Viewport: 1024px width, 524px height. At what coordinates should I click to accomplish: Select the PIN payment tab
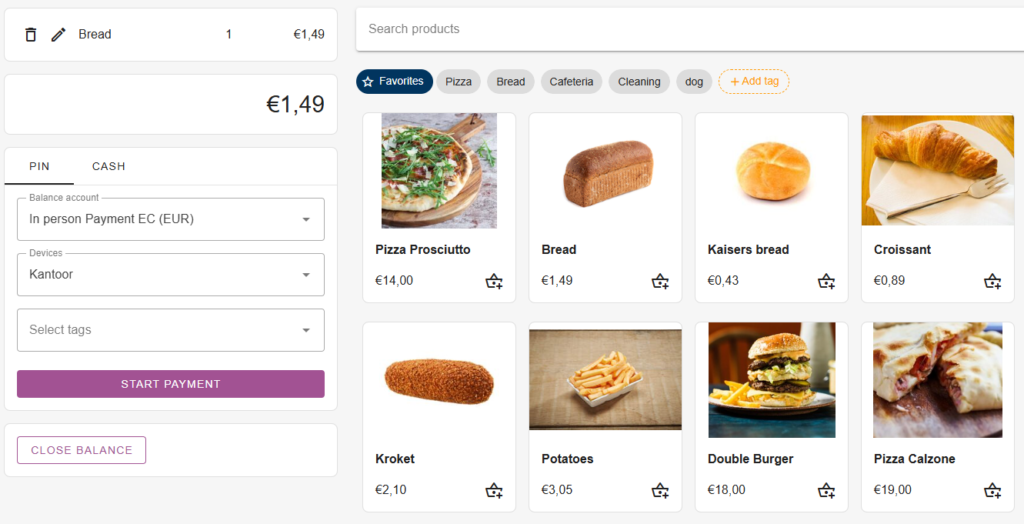39,166
